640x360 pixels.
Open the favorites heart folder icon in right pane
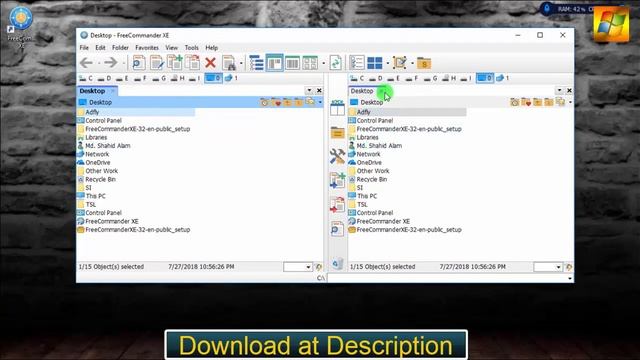click(526, 102)
